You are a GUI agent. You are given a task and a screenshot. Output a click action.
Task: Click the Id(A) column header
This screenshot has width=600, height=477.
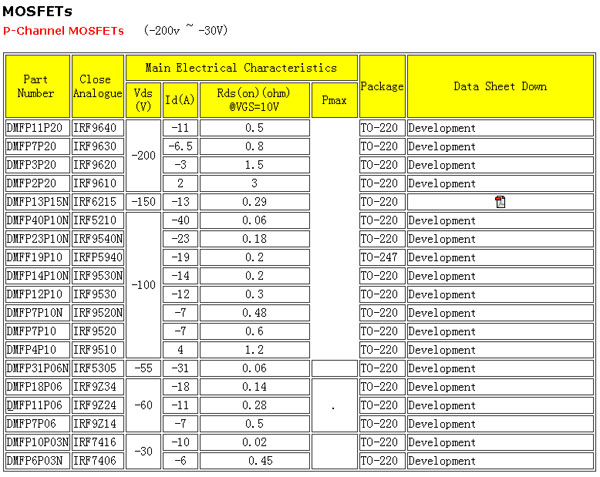click(x=180, y=100)
